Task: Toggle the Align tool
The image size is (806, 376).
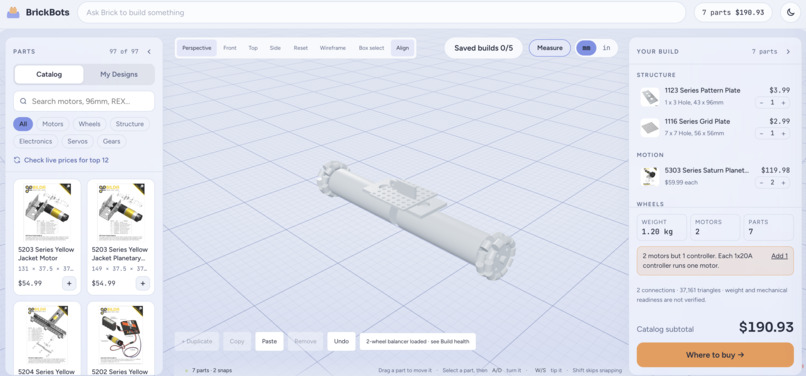Action: point(402,48)
